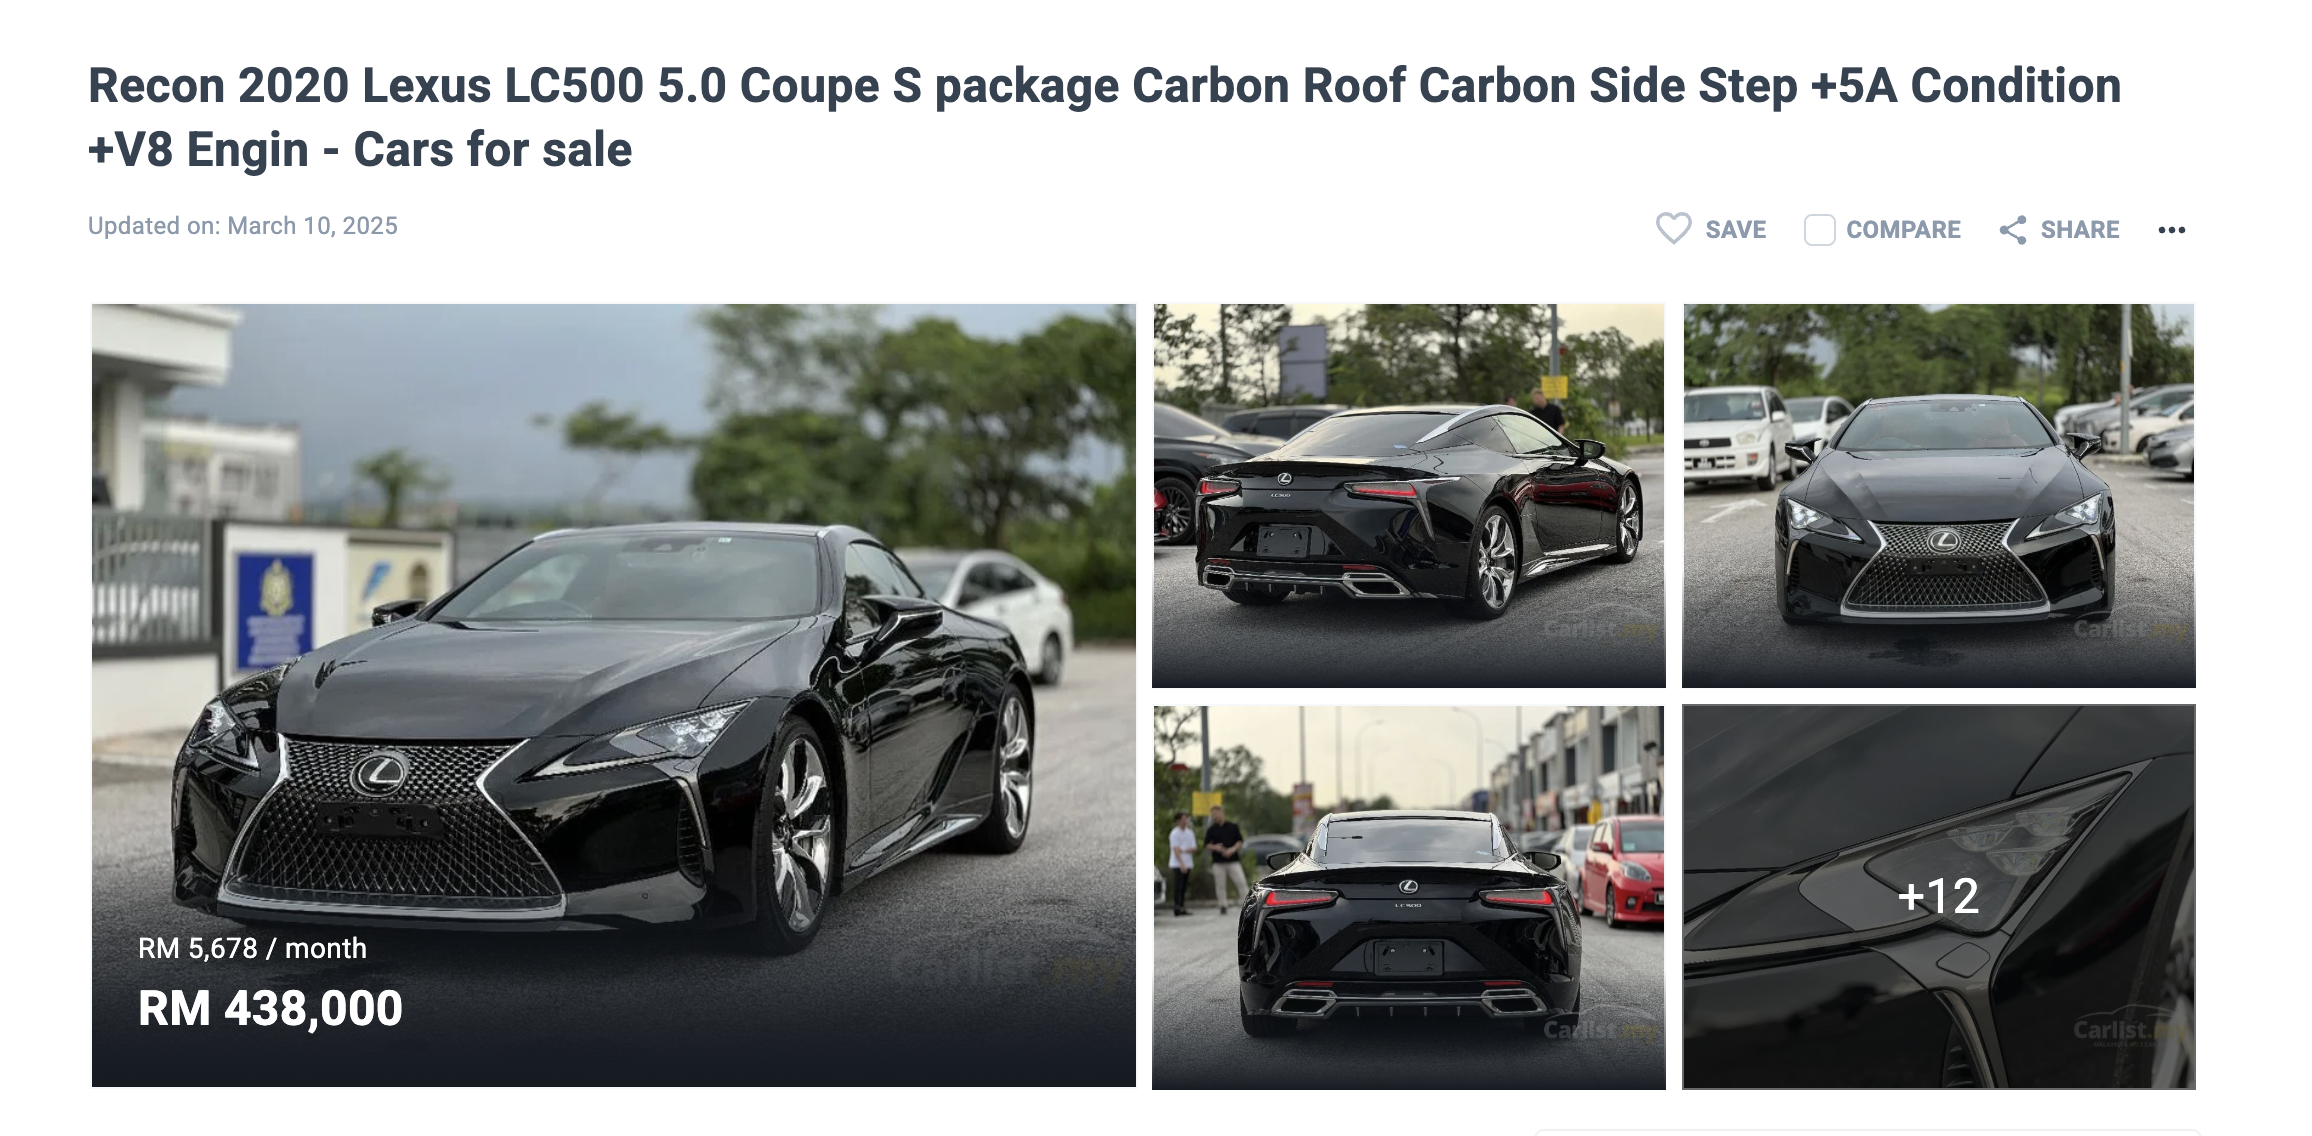Open the front grille view thumbnail

[1939, 496]
